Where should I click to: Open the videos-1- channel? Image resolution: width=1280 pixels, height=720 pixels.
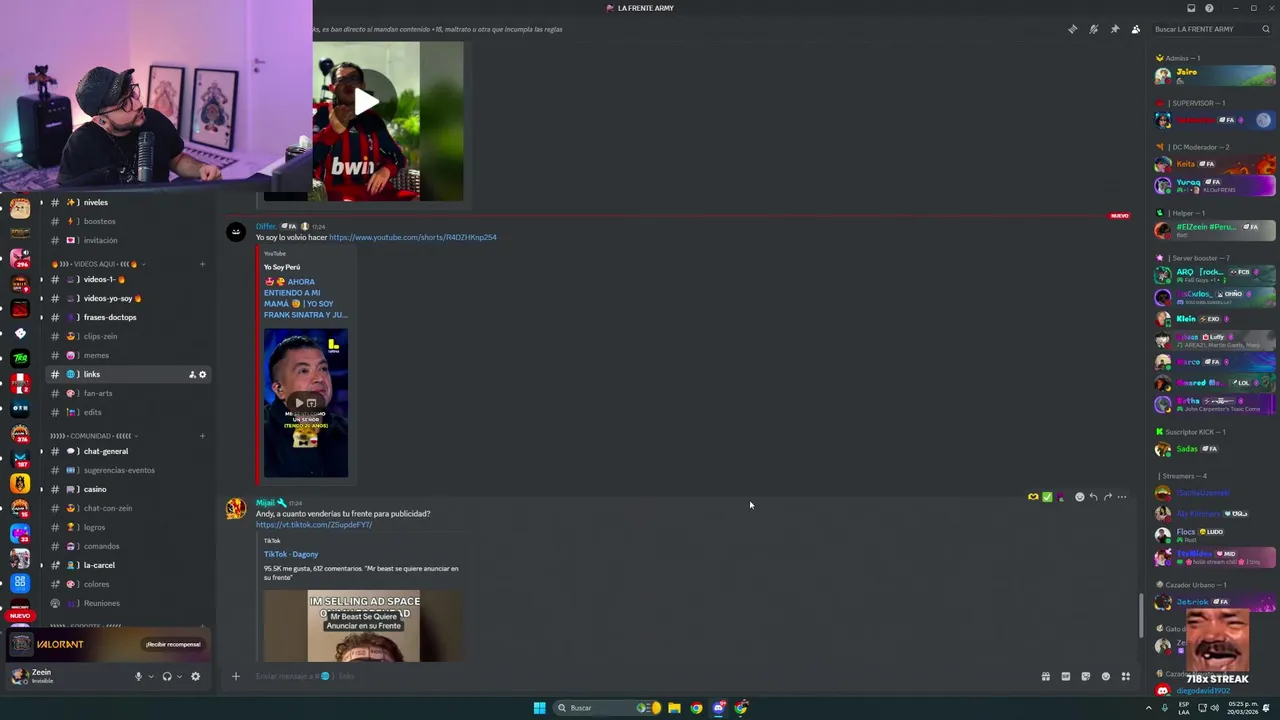pos(128,279)
